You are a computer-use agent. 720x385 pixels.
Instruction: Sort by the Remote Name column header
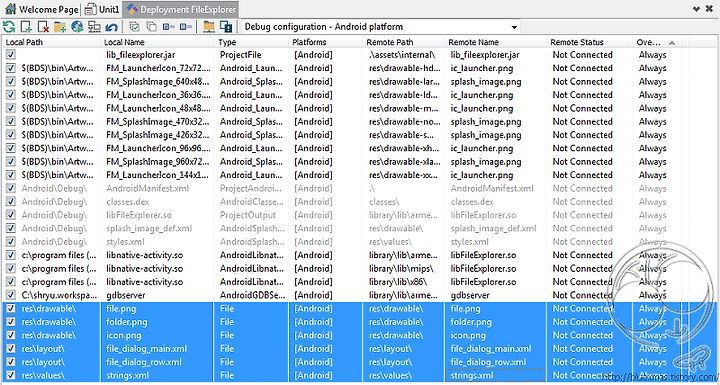coord(496,42)
